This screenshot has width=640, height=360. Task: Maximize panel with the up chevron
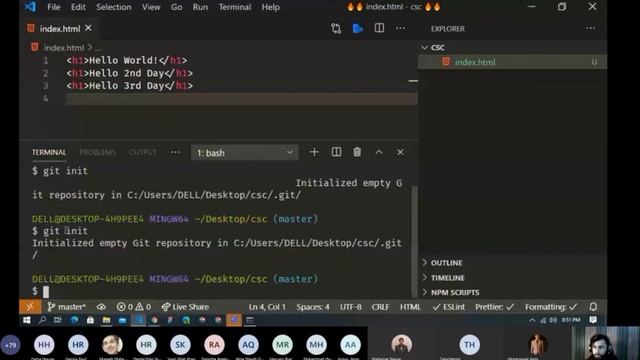(x=379, y=152)
